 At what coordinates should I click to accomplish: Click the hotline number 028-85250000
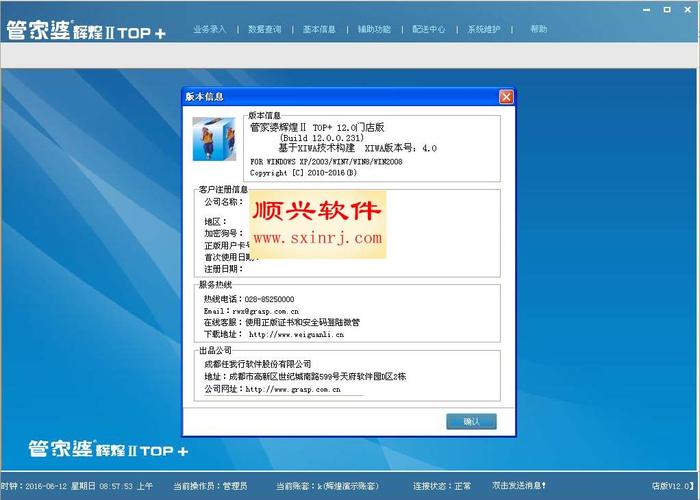click(x=269, y=299)
